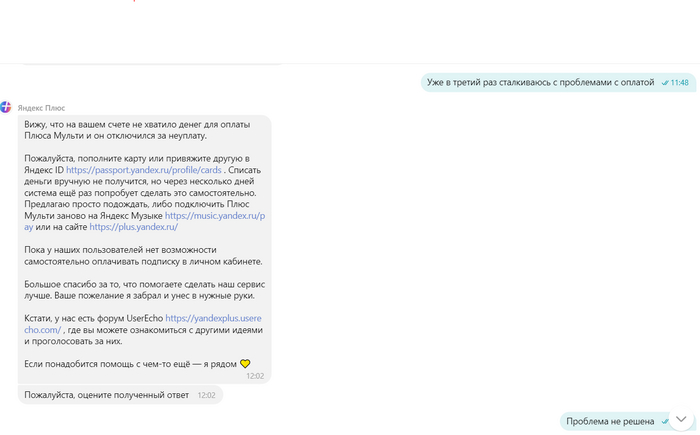
Task: Click the paragraph starting 'Пока у наших пользователей'
Action: [x=143, y=255]
